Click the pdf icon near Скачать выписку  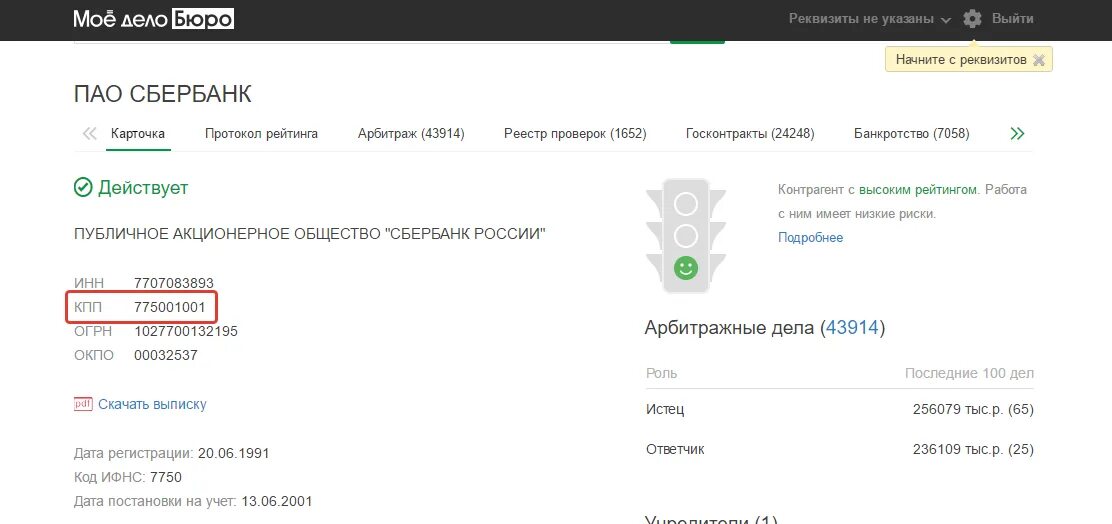pos(83,404)
